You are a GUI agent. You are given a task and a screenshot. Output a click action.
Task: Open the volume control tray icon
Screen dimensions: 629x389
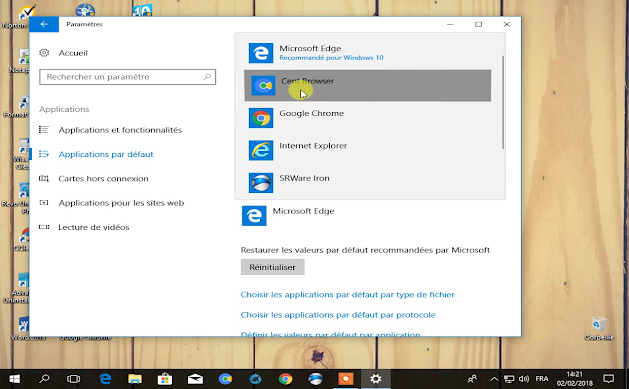tap(524, 379)
